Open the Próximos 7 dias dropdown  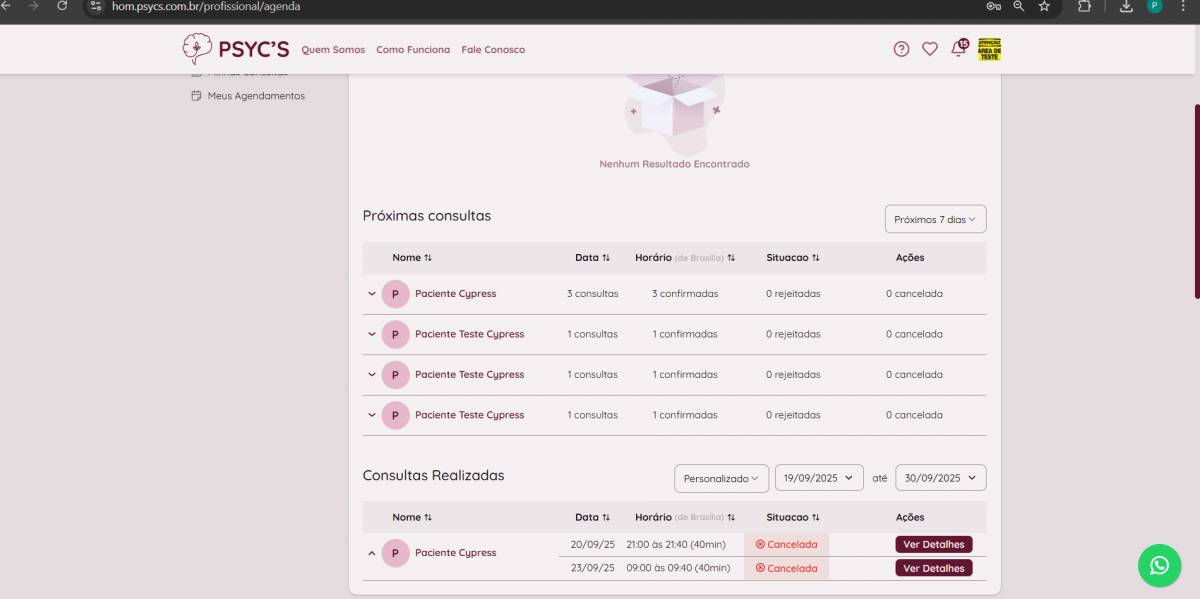pos(935,219)
